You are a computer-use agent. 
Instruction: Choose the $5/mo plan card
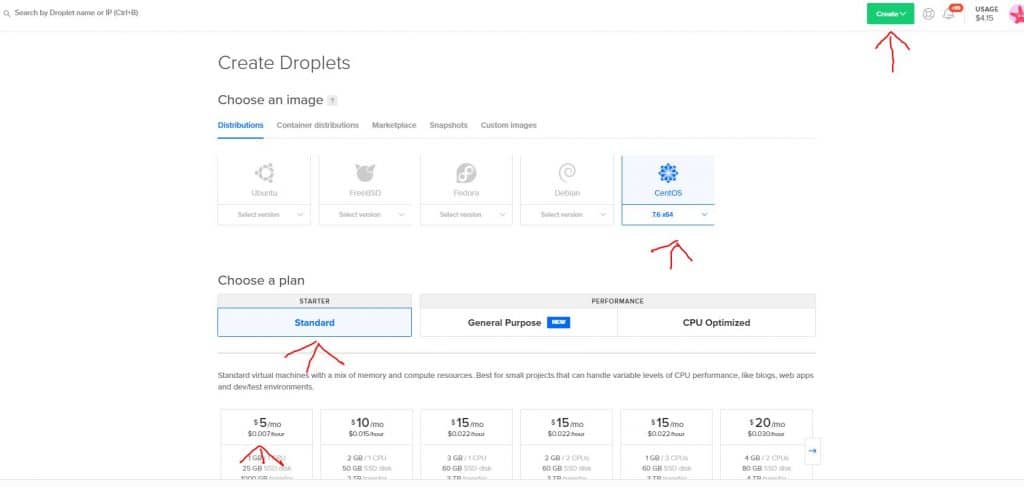[266, 445]
